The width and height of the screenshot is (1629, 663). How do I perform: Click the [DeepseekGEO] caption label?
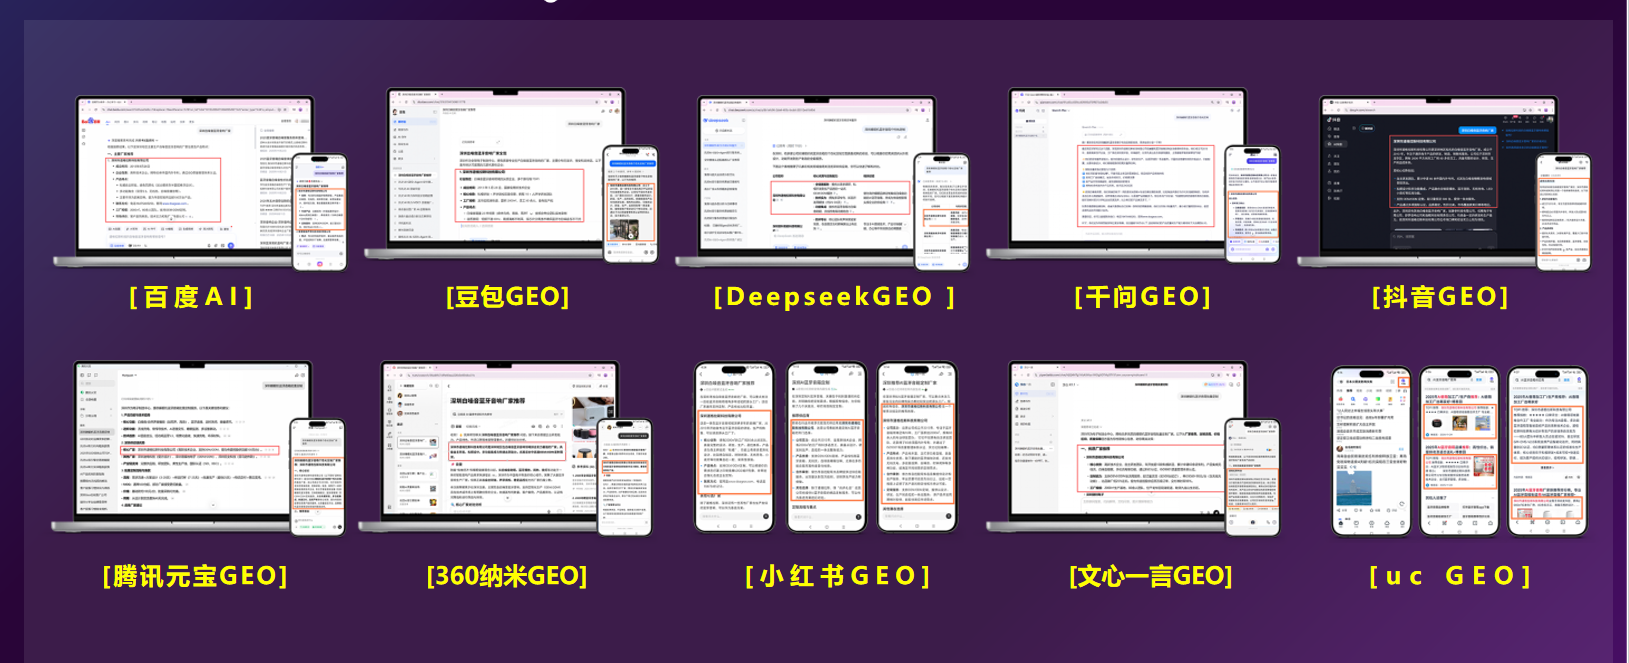pos(834,297)
